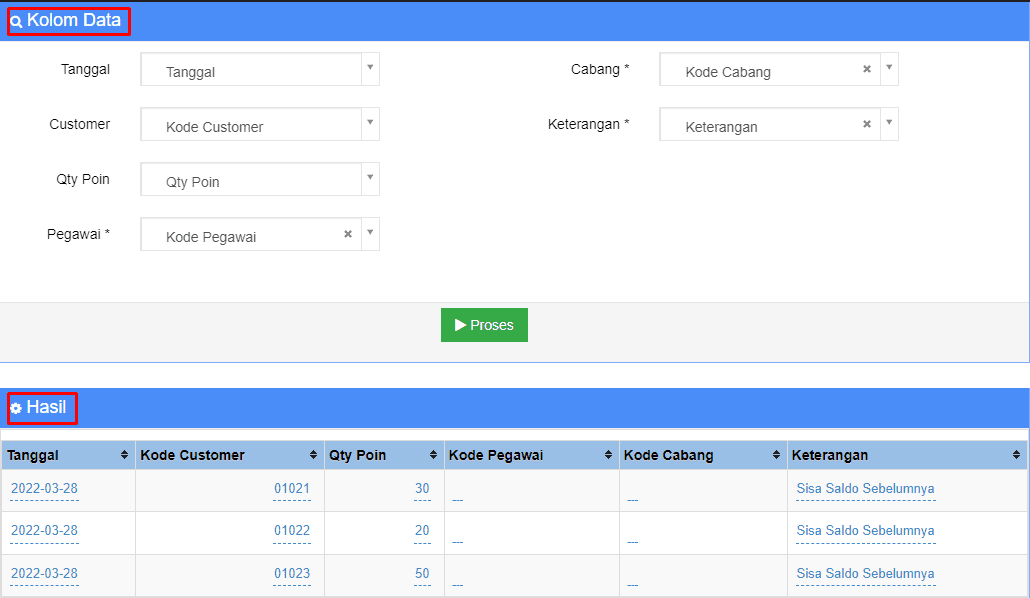Click the magnifier icon beside Kolom Data
Viewport: 1030px width, 598px height.
click(x=16, y=21)
